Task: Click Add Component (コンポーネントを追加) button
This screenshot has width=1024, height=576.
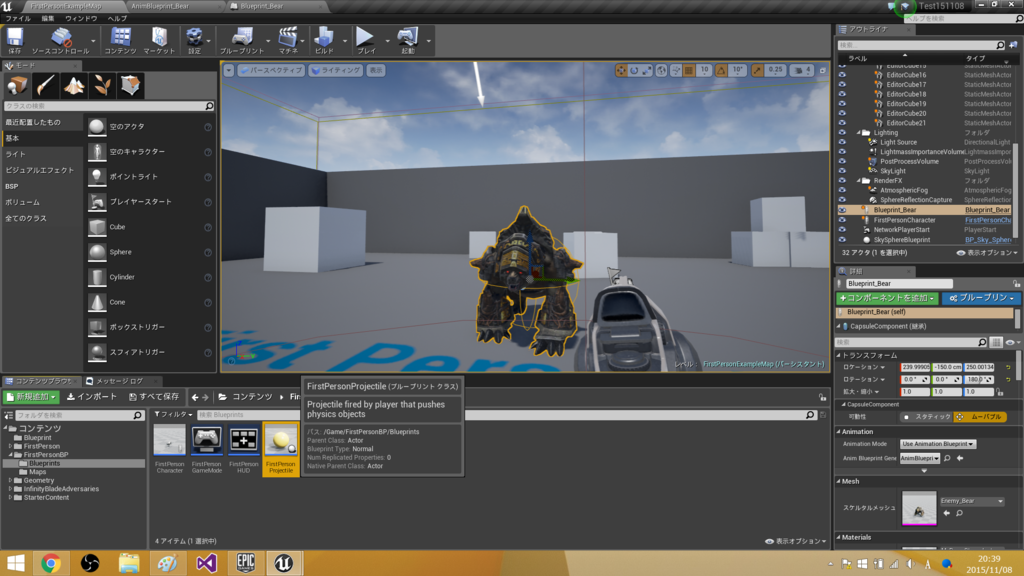Action: (887, 298)
